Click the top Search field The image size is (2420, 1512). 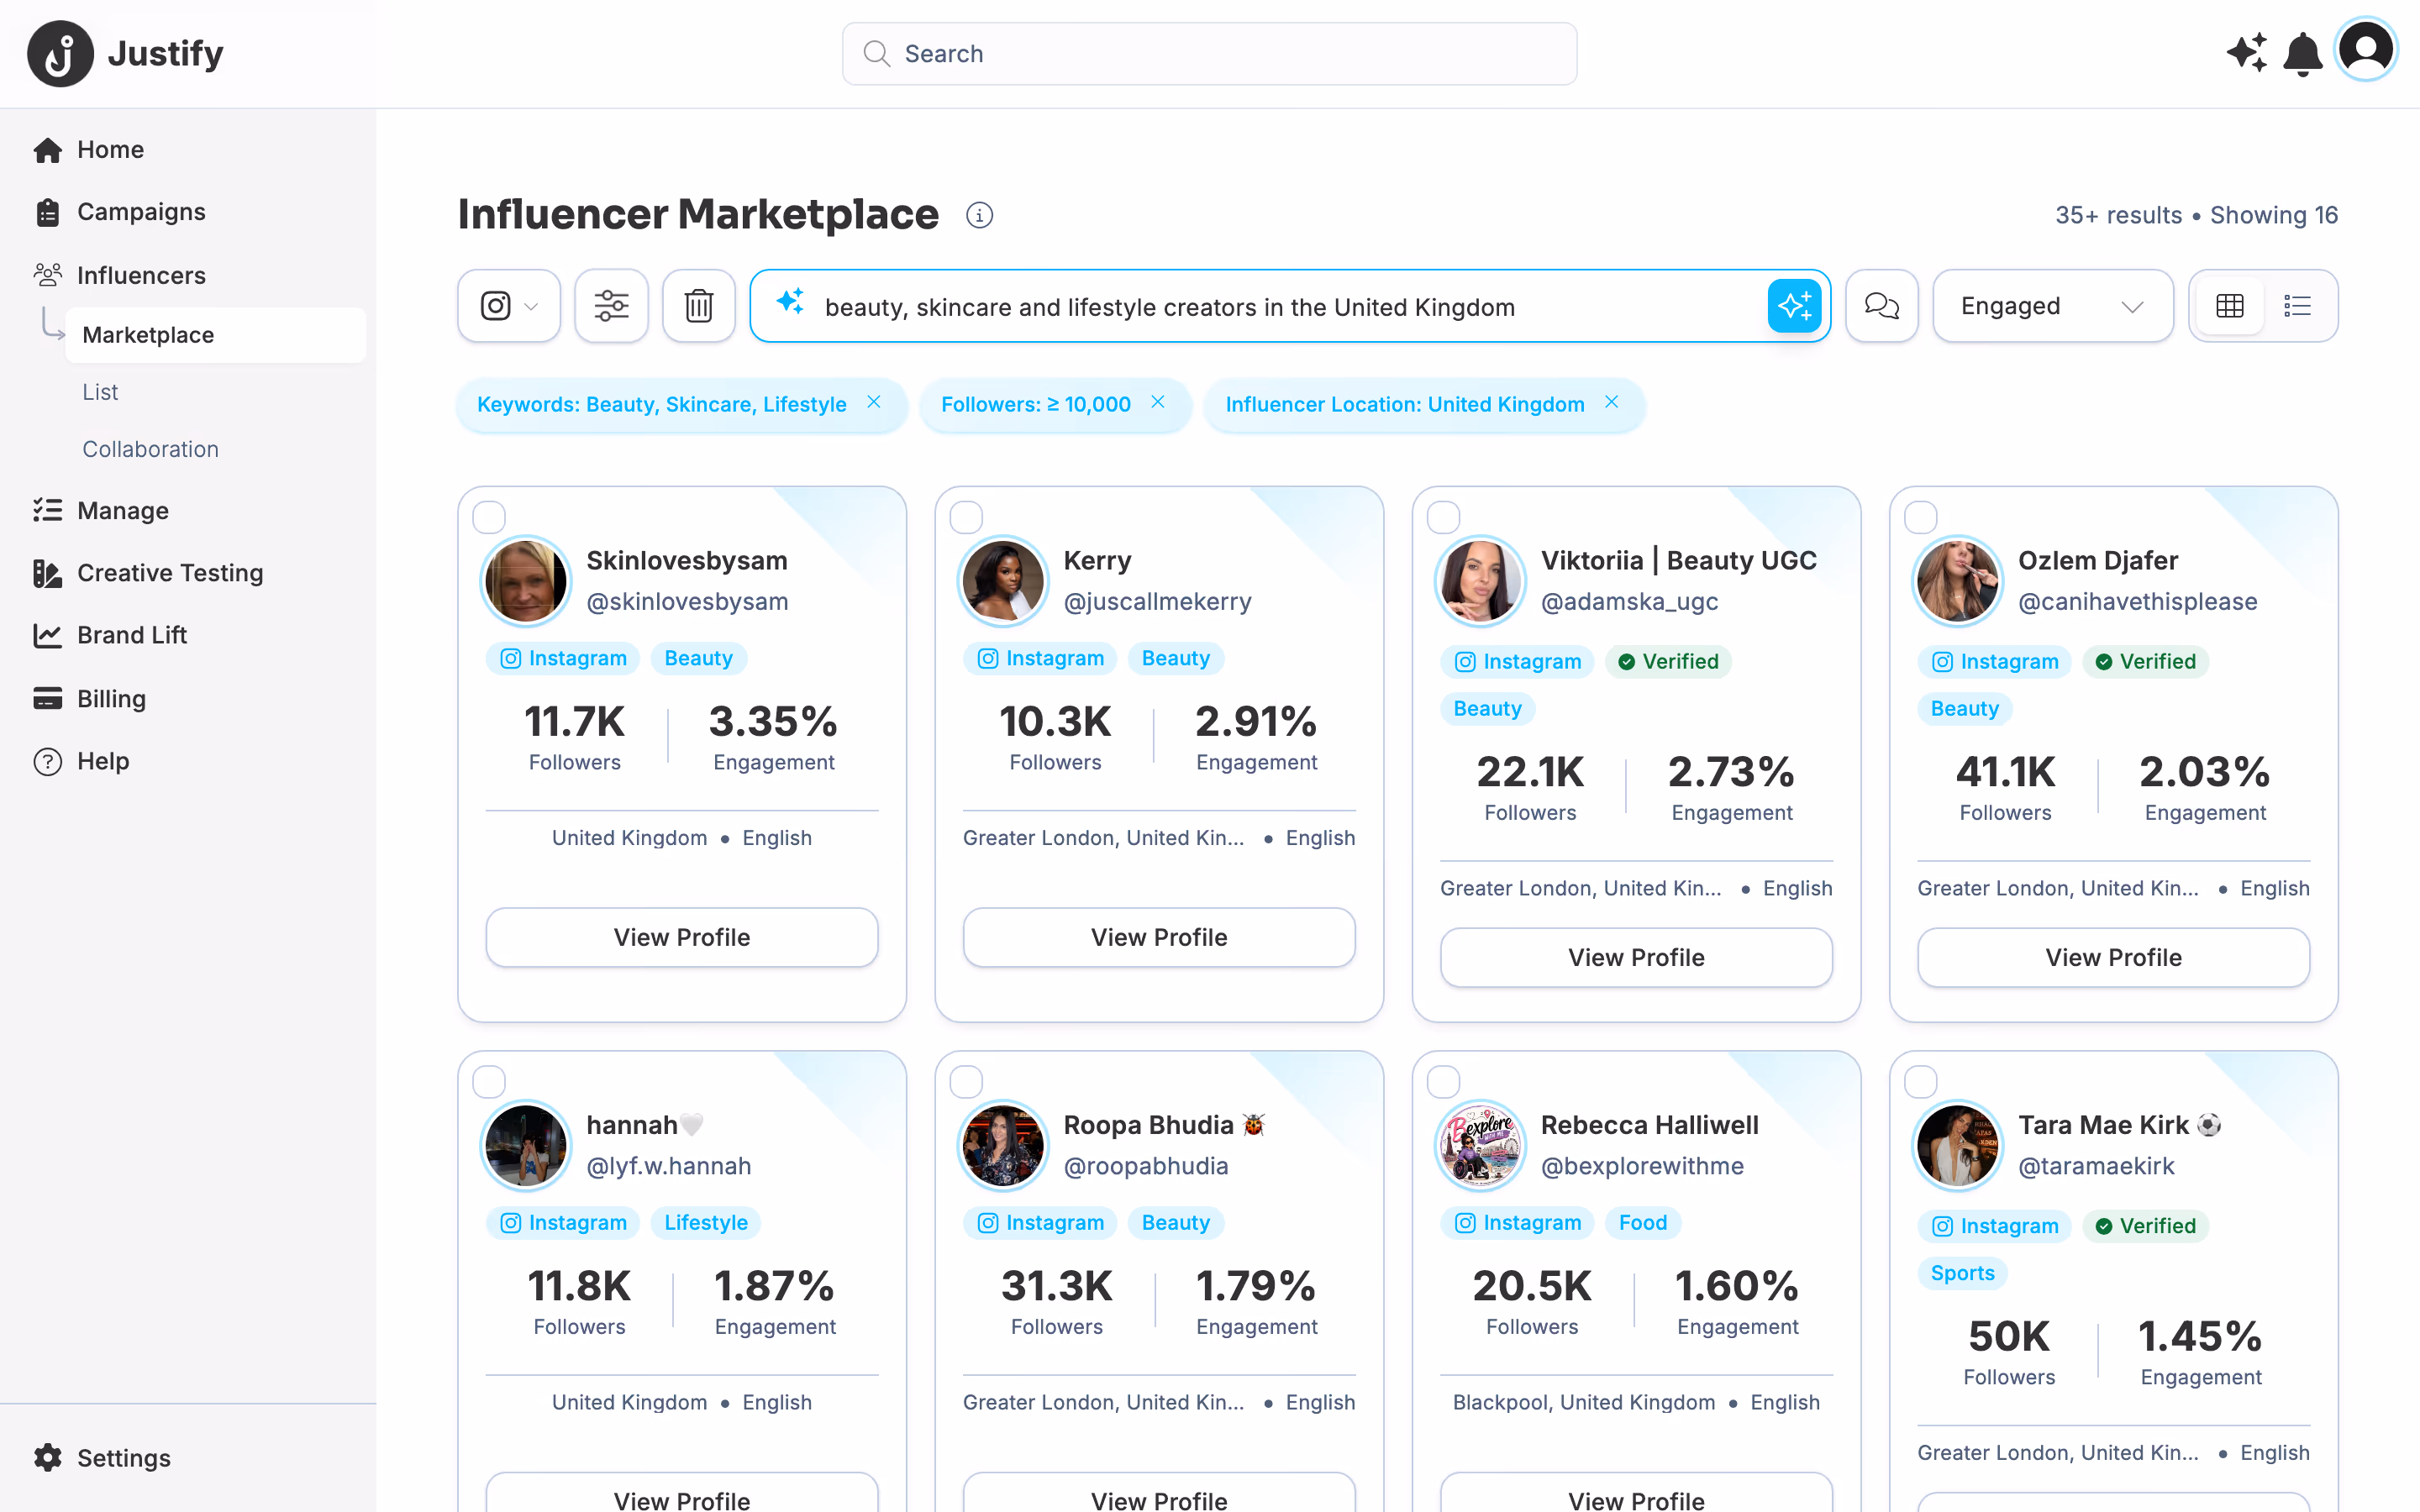click(x=1209, y=54)
